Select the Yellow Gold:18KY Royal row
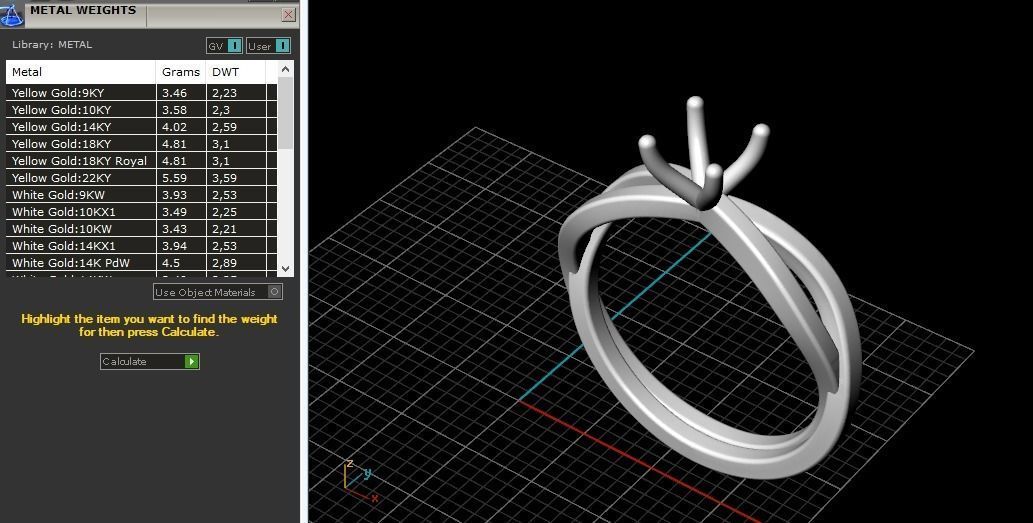The width and height of the screenshot is (1033, 523). pyautogui.click(x=141, y=161)
